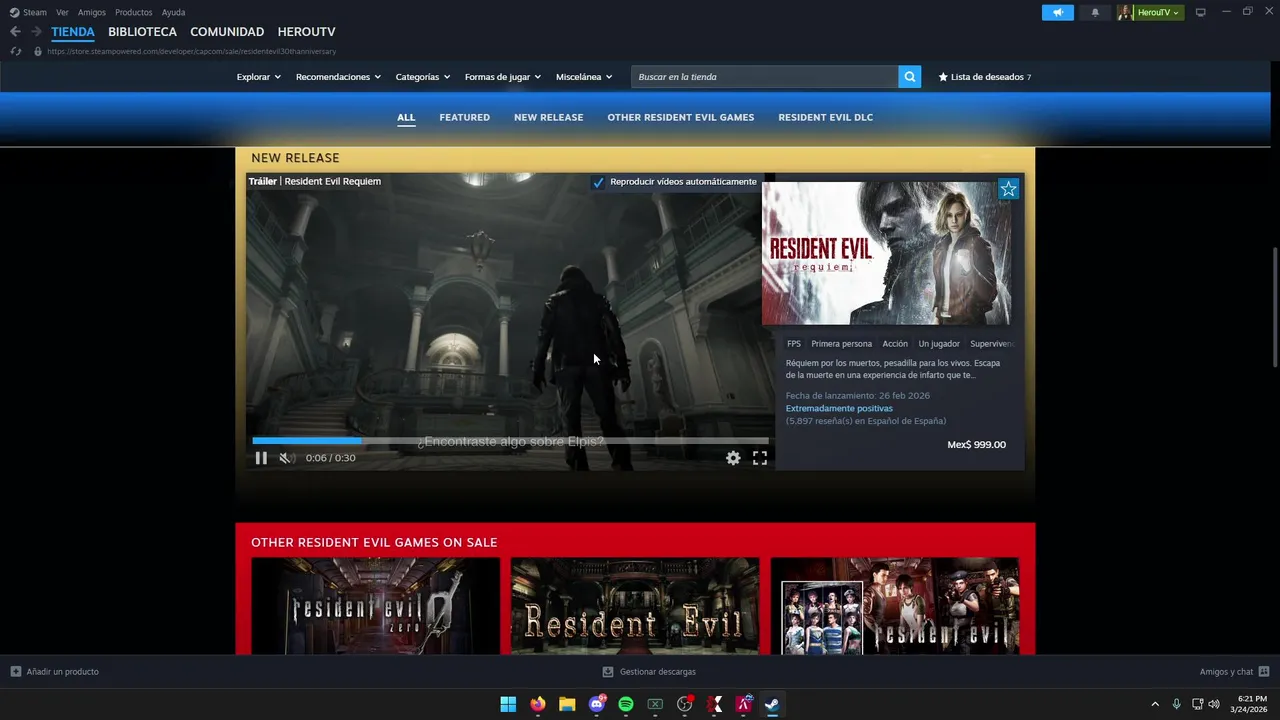The height and width of the screenshot is (720, 1280).
Task: Open the Windows Start menu
Action: coord(508,704)
